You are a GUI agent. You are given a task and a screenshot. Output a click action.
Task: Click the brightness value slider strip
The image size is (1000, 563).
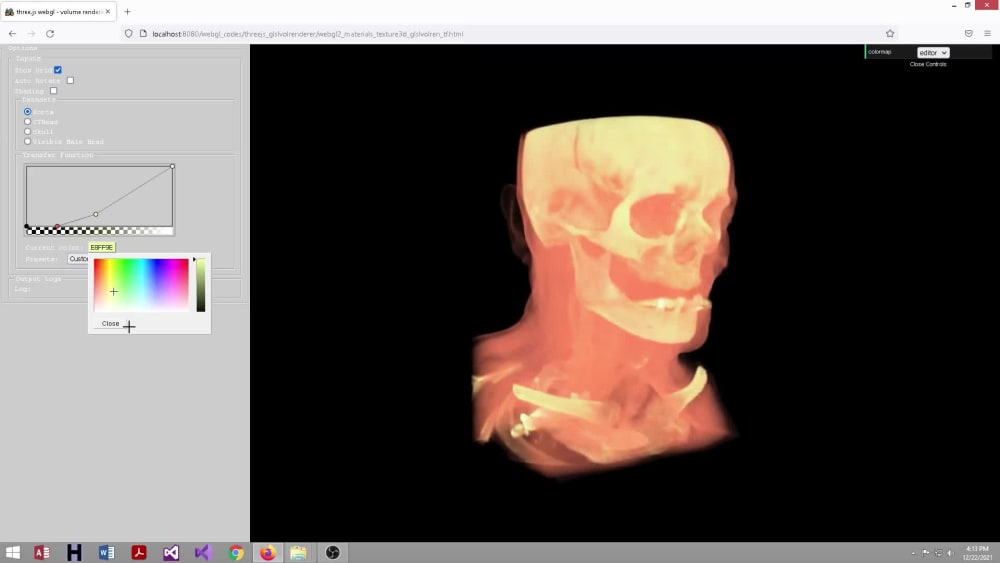click(201, 285)
